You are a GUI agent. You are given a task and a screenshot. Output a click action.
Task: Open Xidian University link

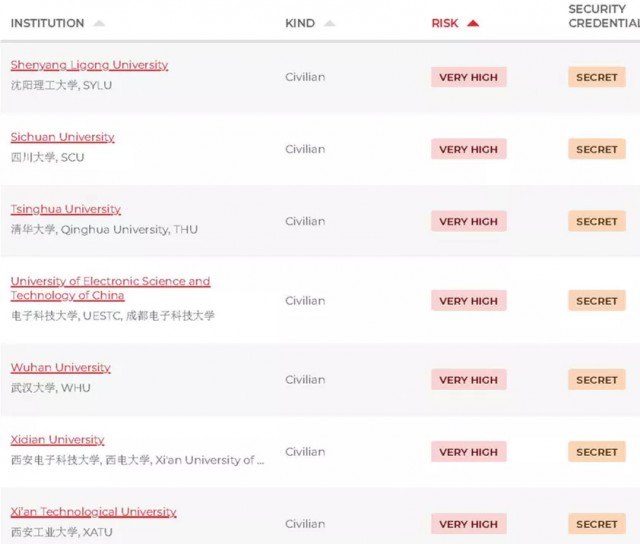pyautogui.click(x=58, y=440)
